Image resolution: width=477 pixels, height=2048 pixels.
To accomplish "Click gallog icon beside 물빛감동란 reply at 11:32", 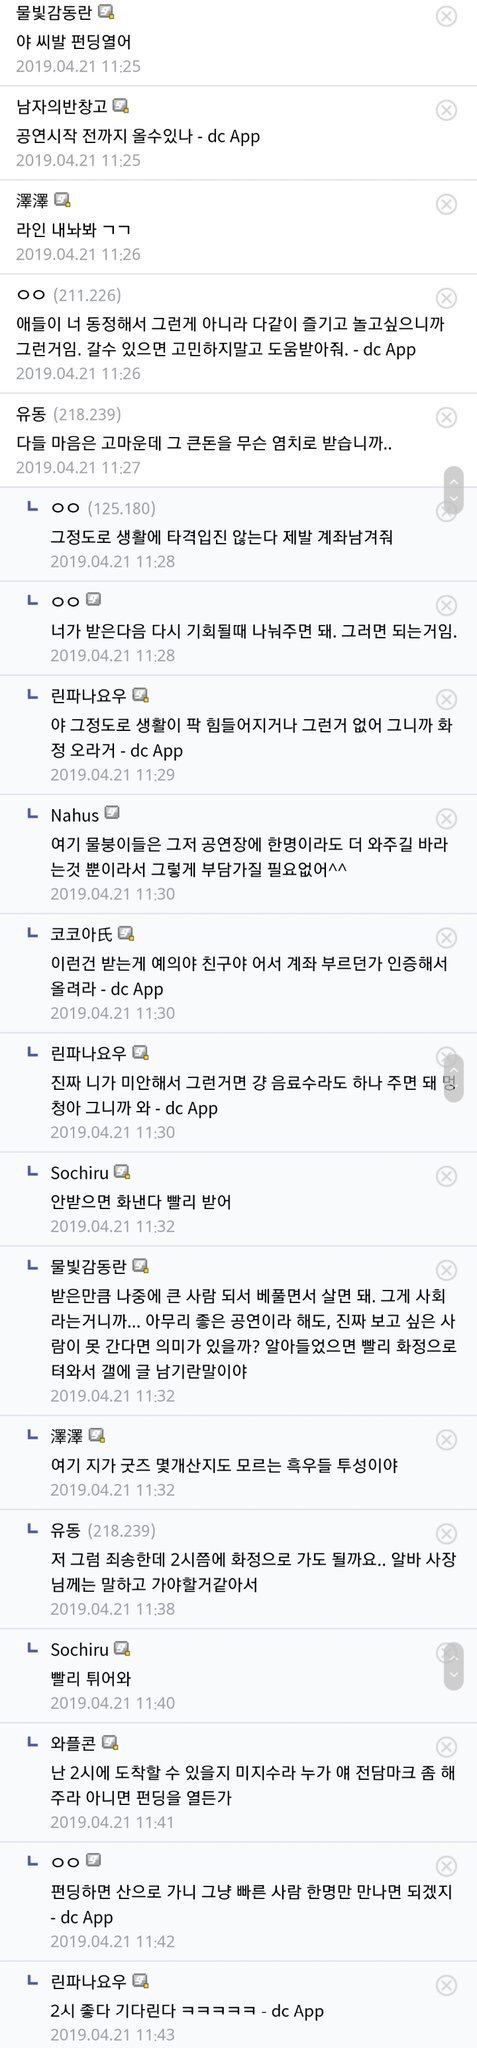I will coord(140,1266).
